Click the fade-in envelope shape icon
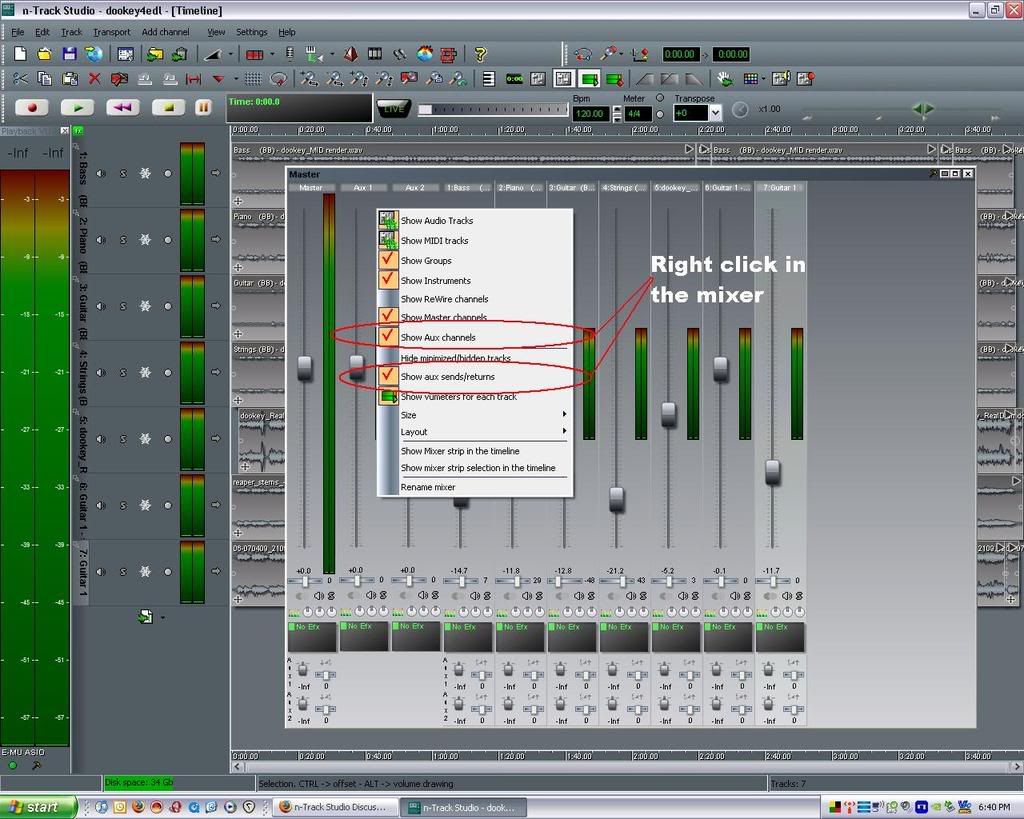Screen dimensions: 1024x819 tap(645, 79)
